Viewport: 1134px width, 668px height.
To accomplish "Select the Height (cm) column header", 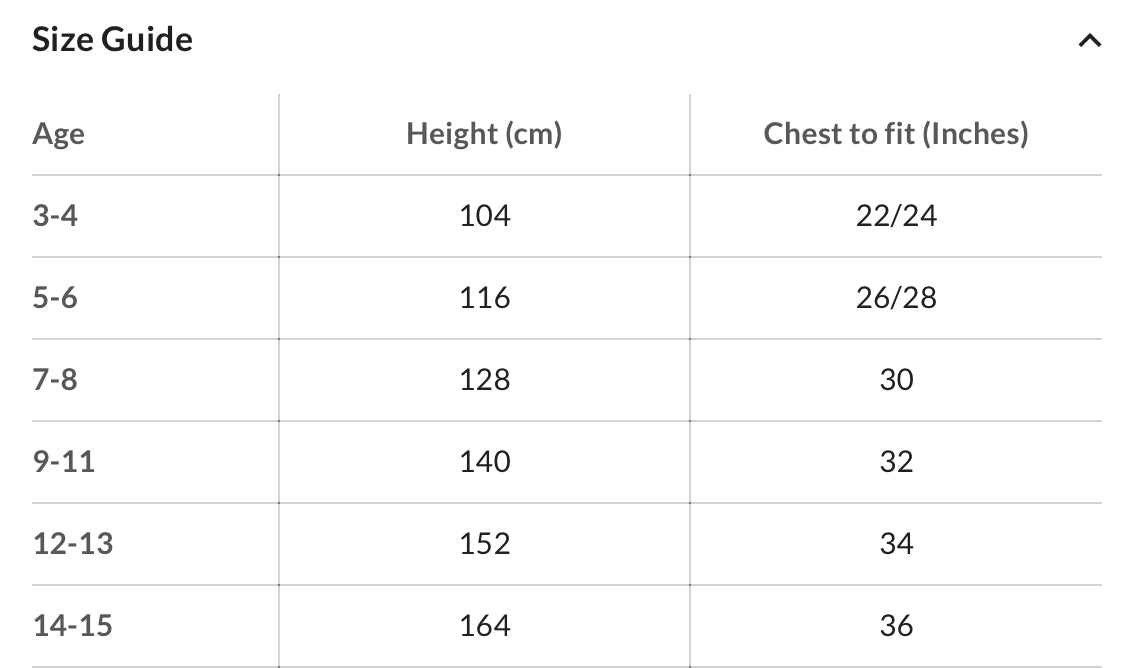I will pyautogui.click(x=484, y=134).
